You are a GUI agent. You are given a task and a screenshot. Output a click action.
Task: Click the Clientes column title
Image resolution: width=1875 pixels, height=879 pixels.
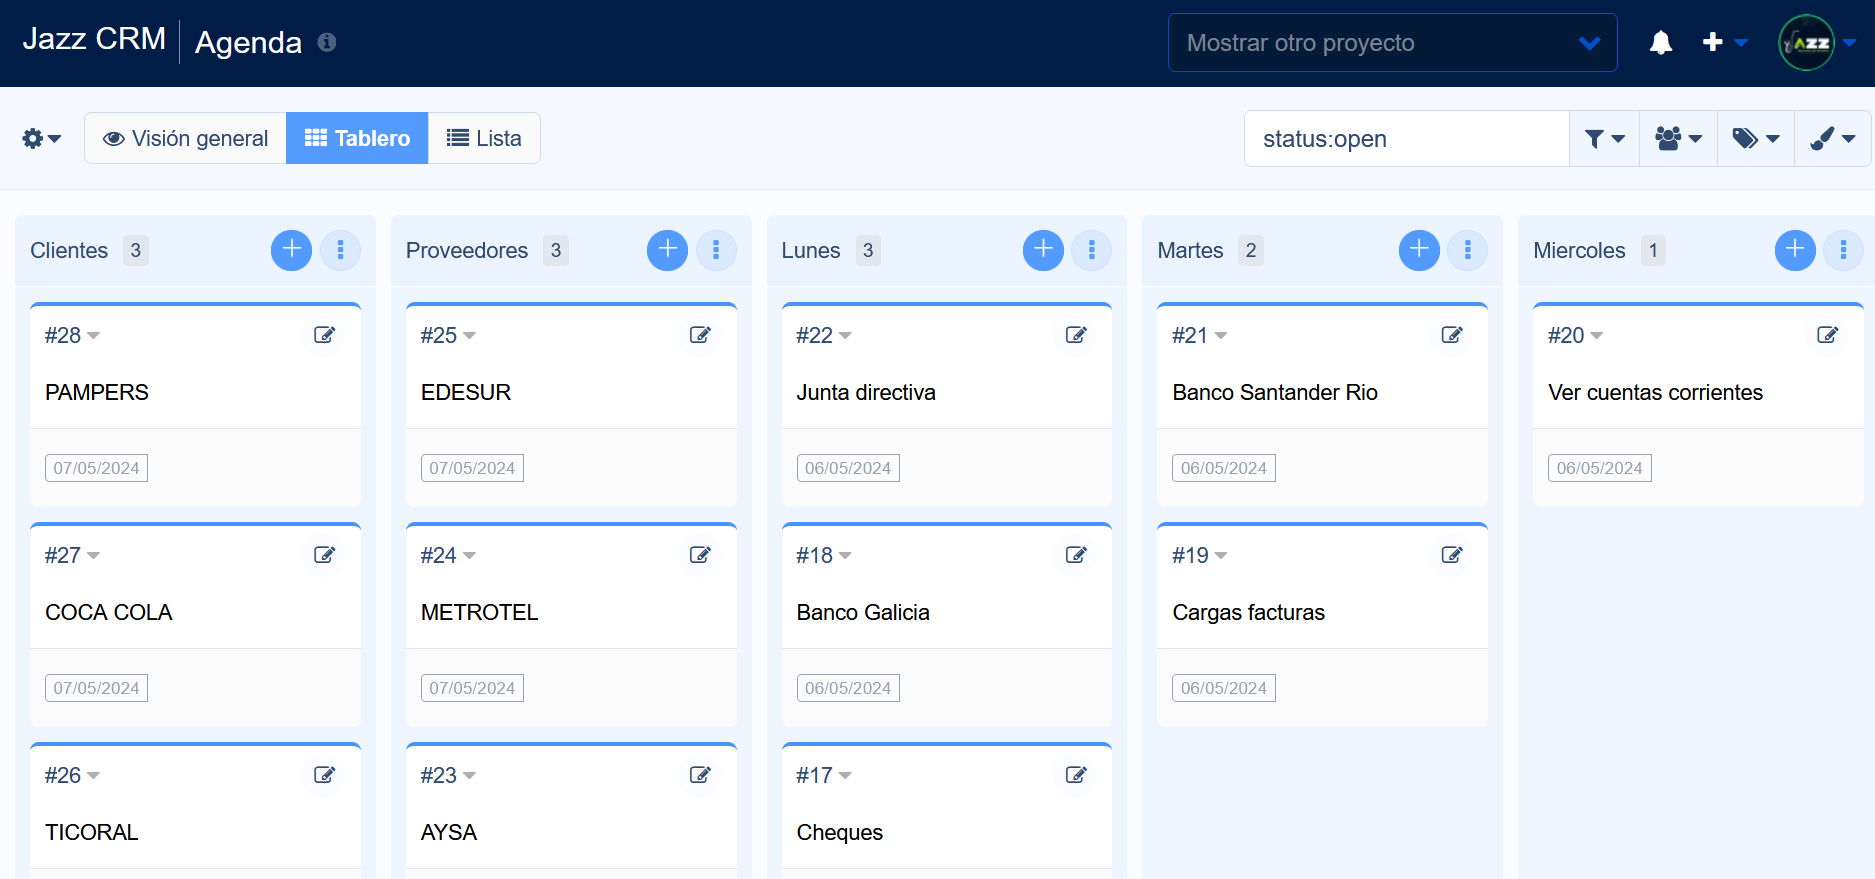(69, 250)
